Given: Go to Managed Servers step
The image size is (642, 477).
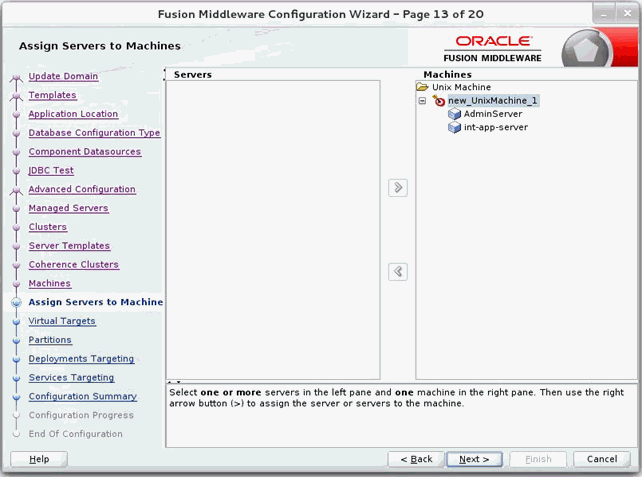Looking at the screenshot, I should point(68,208).
